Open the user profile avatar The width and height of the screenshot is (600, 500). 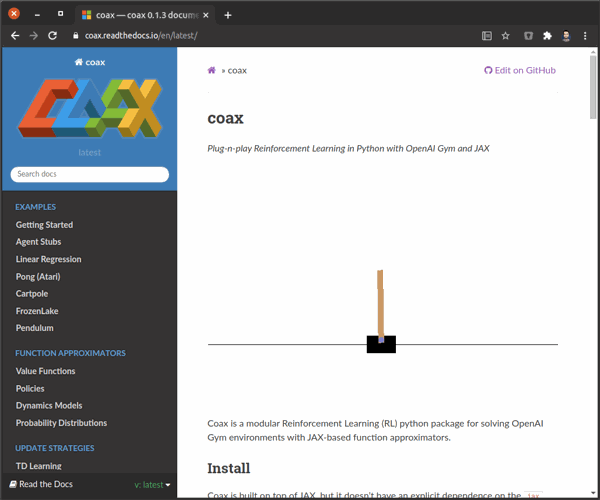[x=566, y=36]
